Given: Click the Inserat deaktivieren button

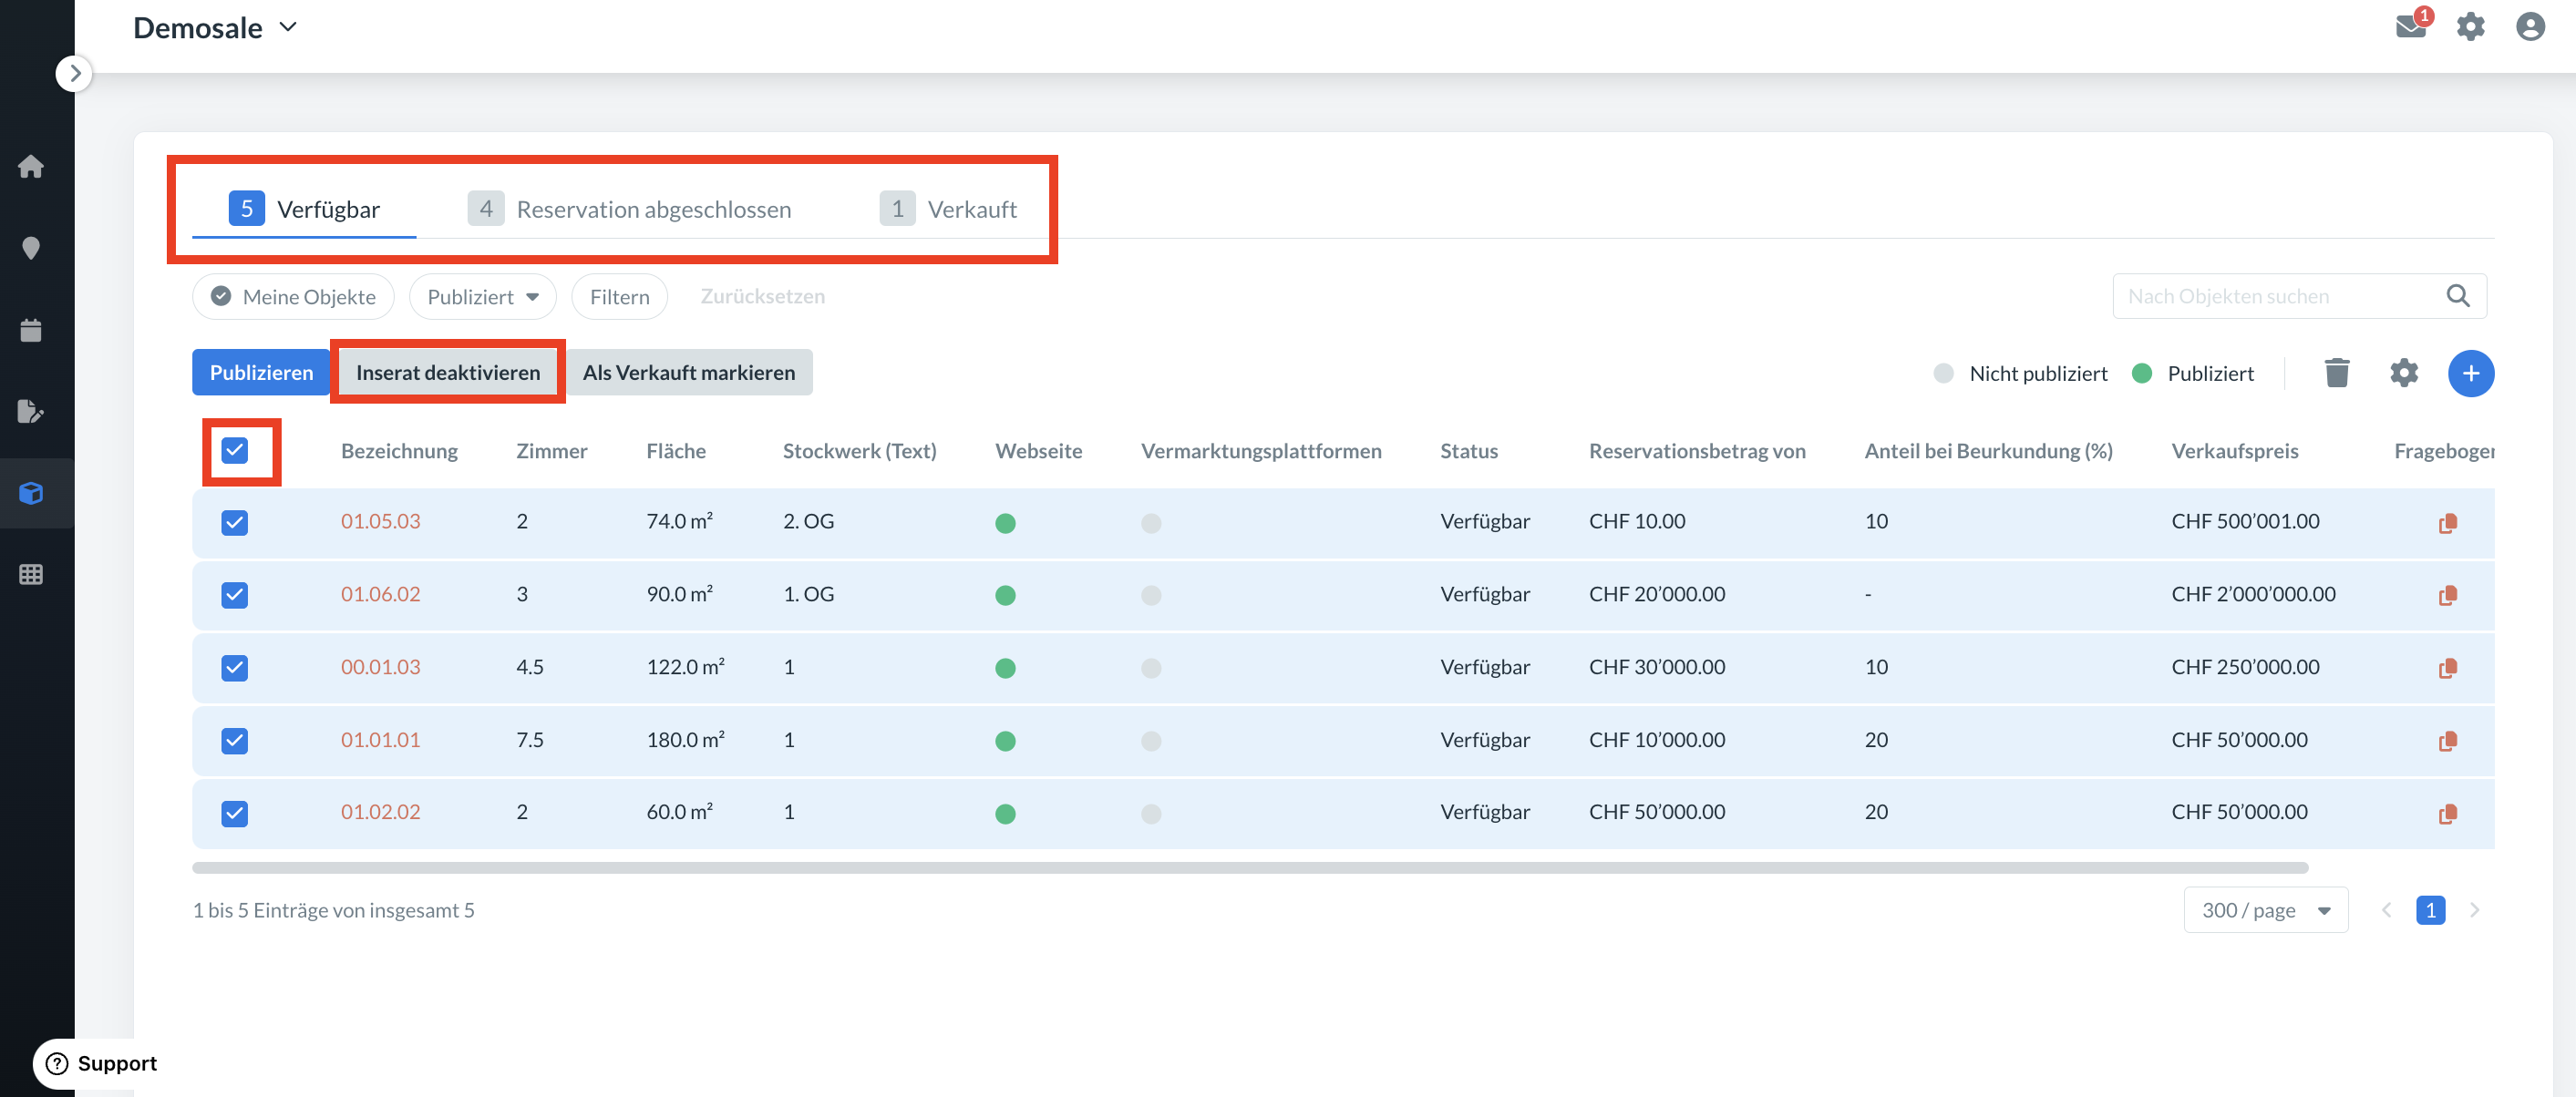Looking at the screenshot, I should tap(447, 372).
